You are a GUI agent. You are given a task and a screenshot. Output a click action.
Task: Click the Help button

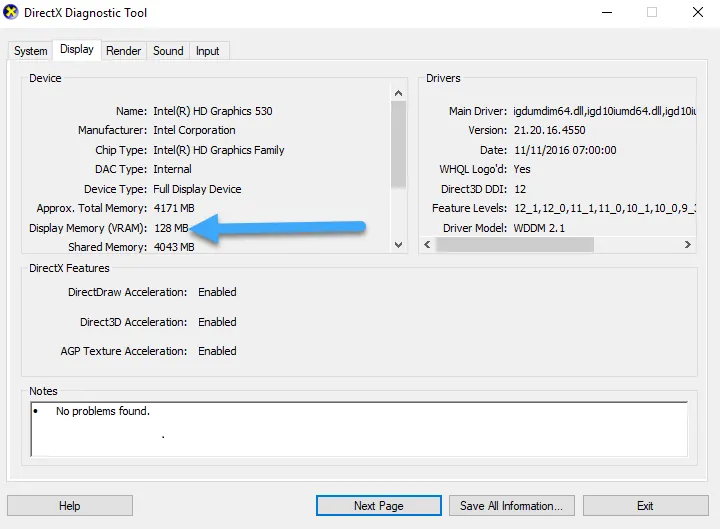(70, 506)
